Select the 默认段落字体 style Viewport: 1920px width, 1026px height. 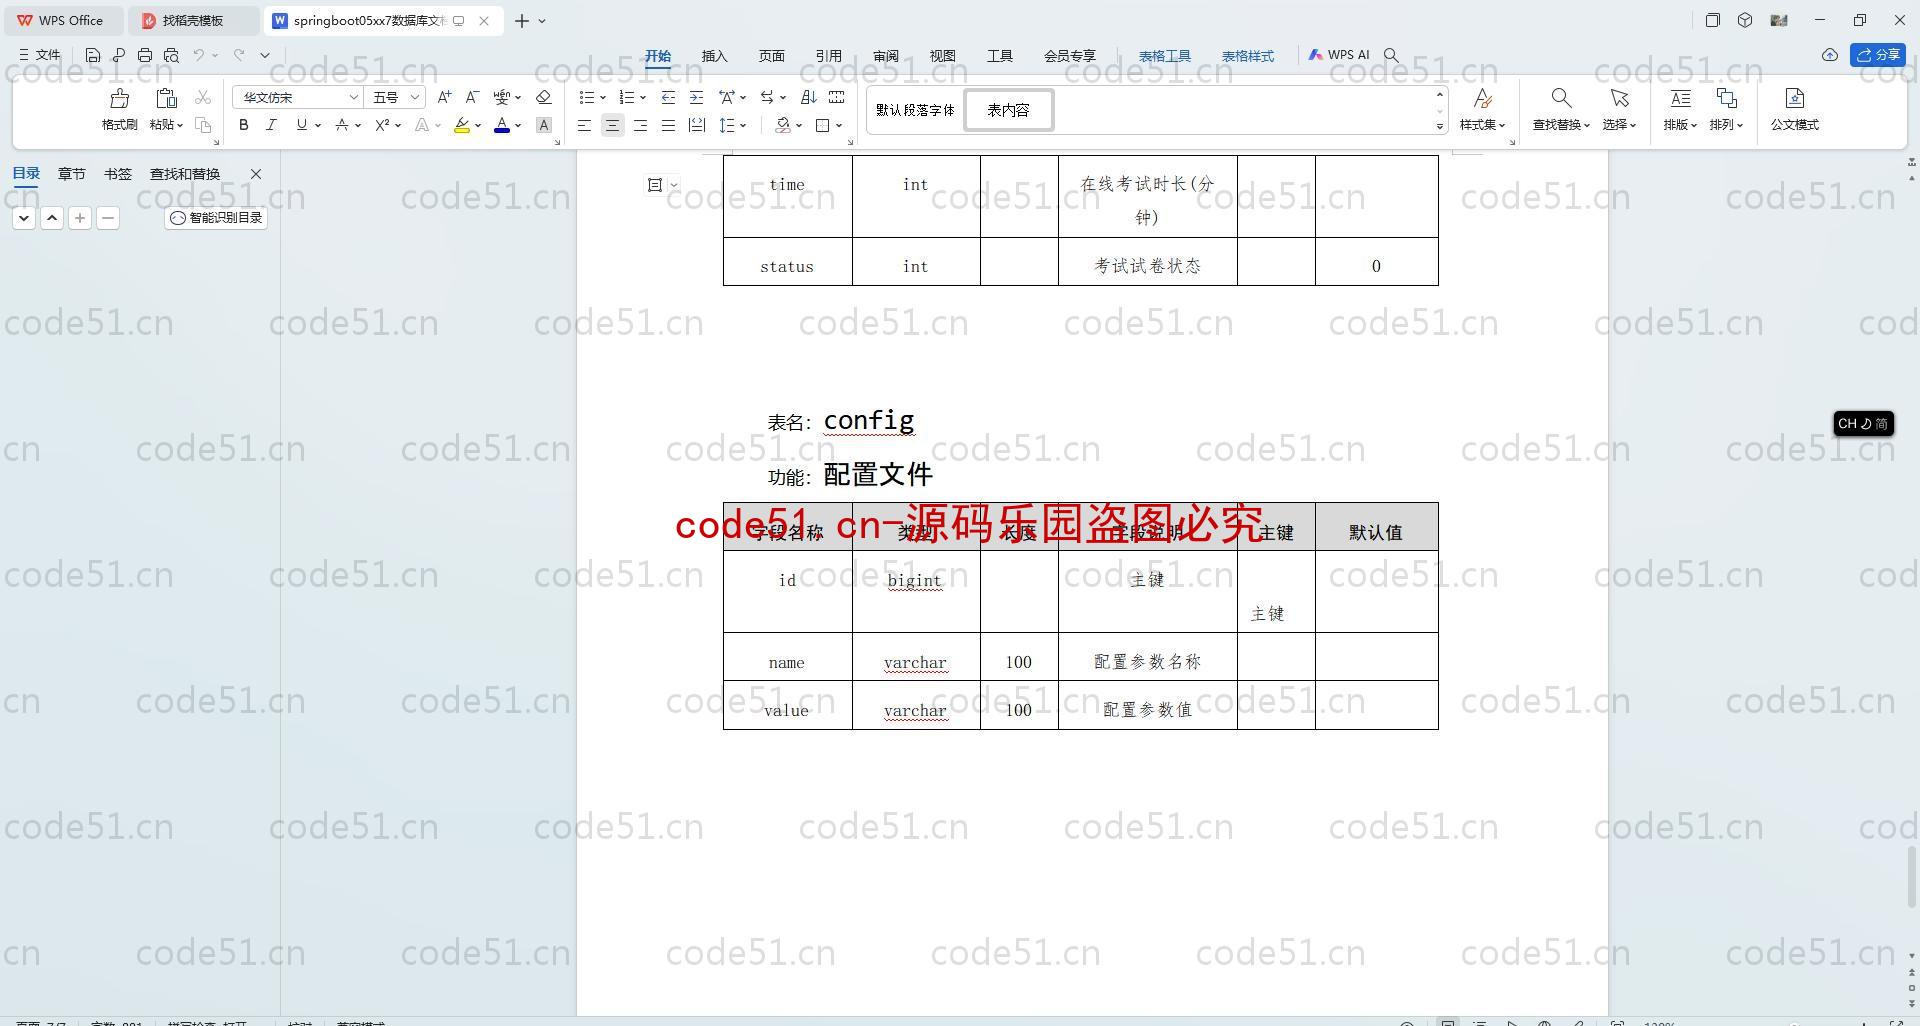pyautogui.click(x=915, y=110)
